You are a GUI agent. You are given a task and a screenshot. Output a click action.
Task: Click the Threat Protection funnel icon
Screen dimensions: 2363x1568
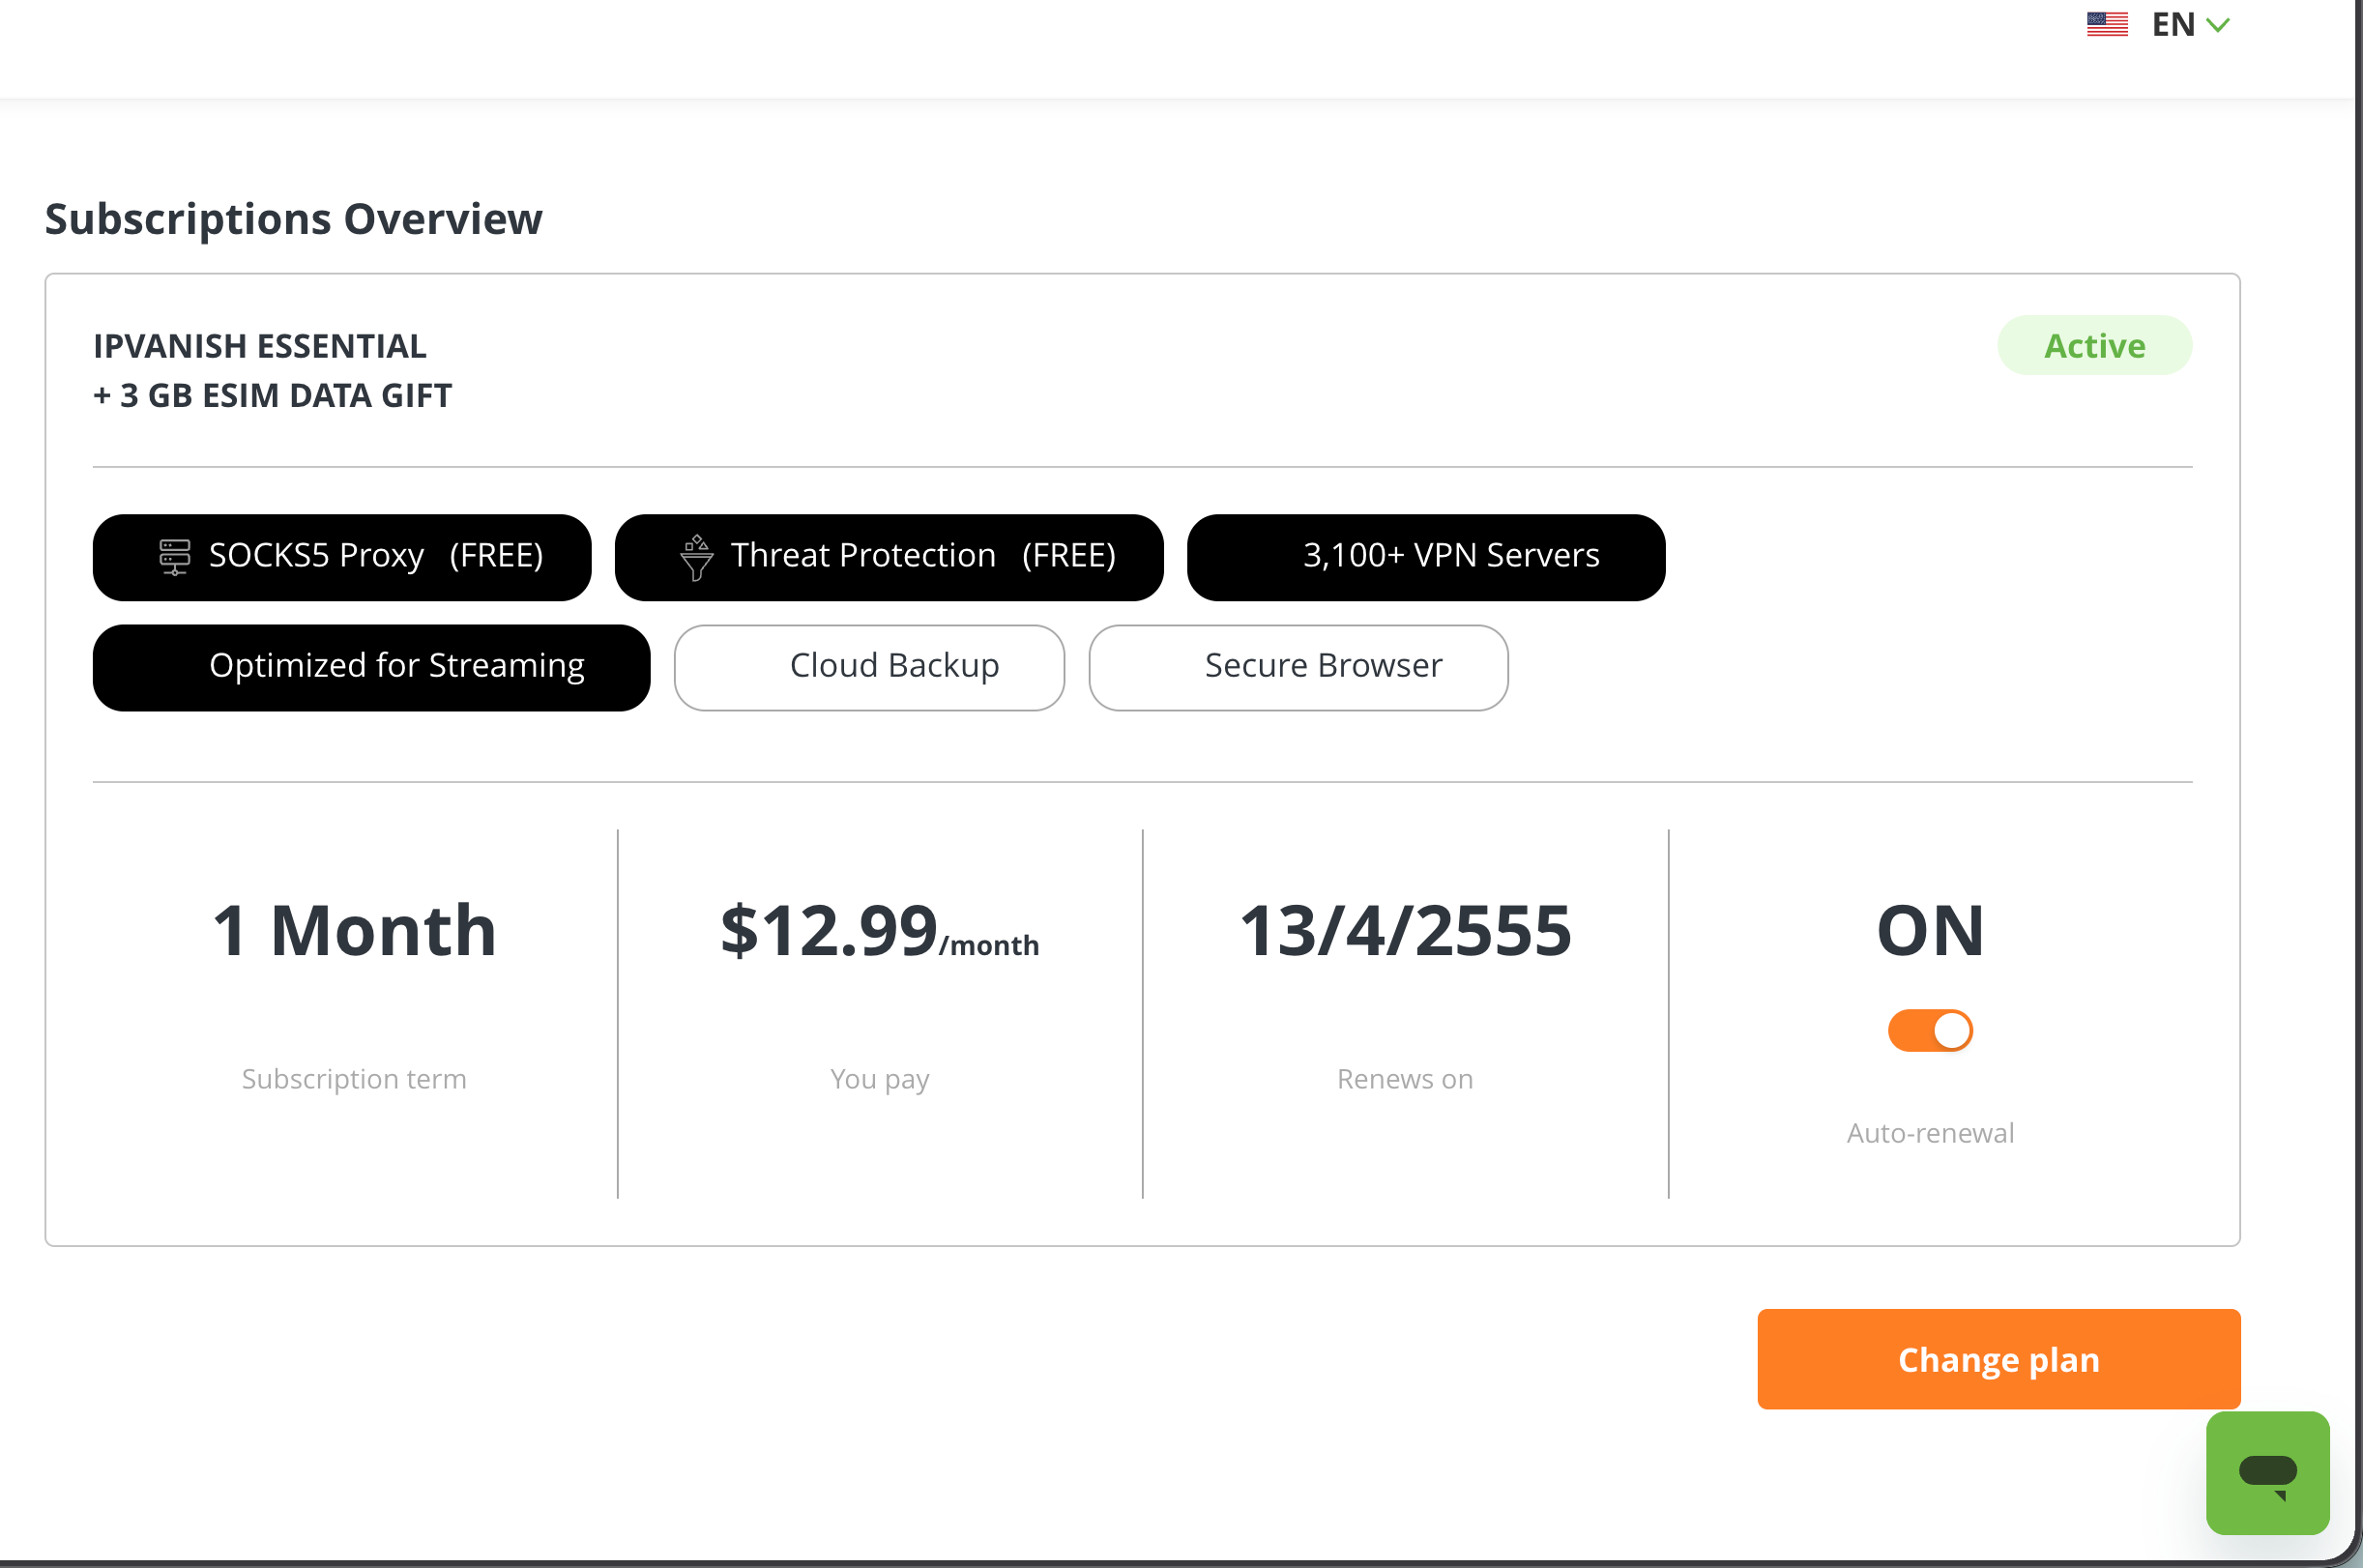[697, 557]
